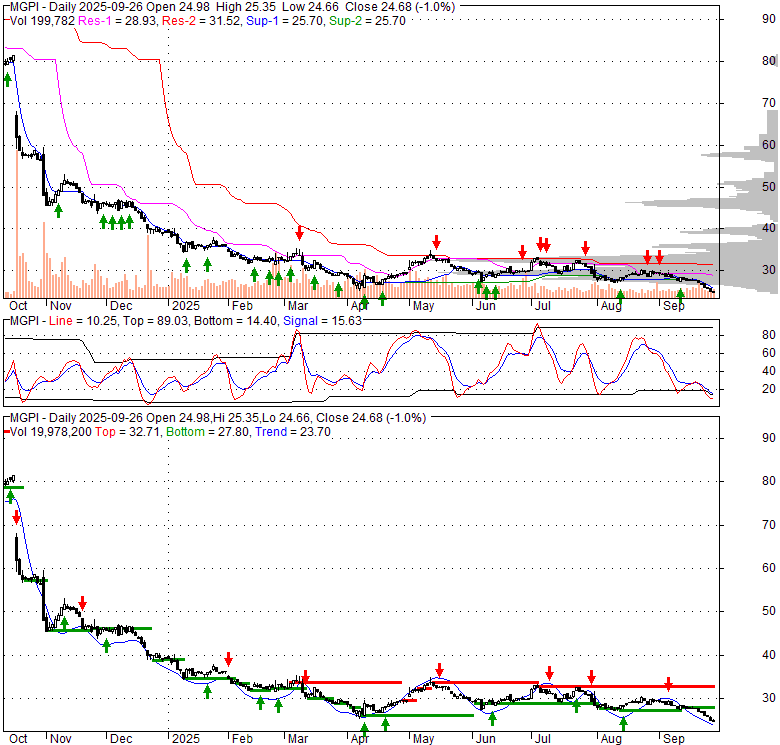Click the 50 price label on top chart axis
The image size is (780, 745).
[769, 186]
